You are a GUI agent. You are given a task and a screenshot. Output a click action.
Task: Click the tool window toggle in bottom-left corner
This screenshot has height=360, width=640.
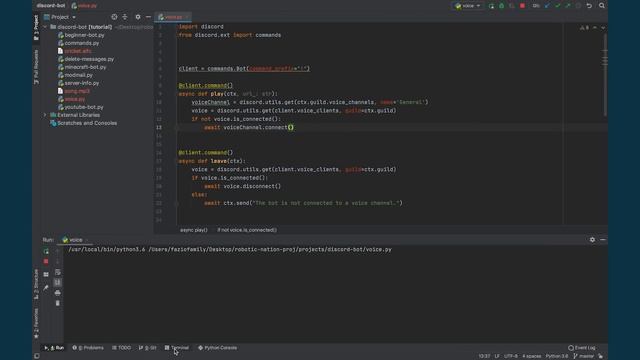click(37, 356)
